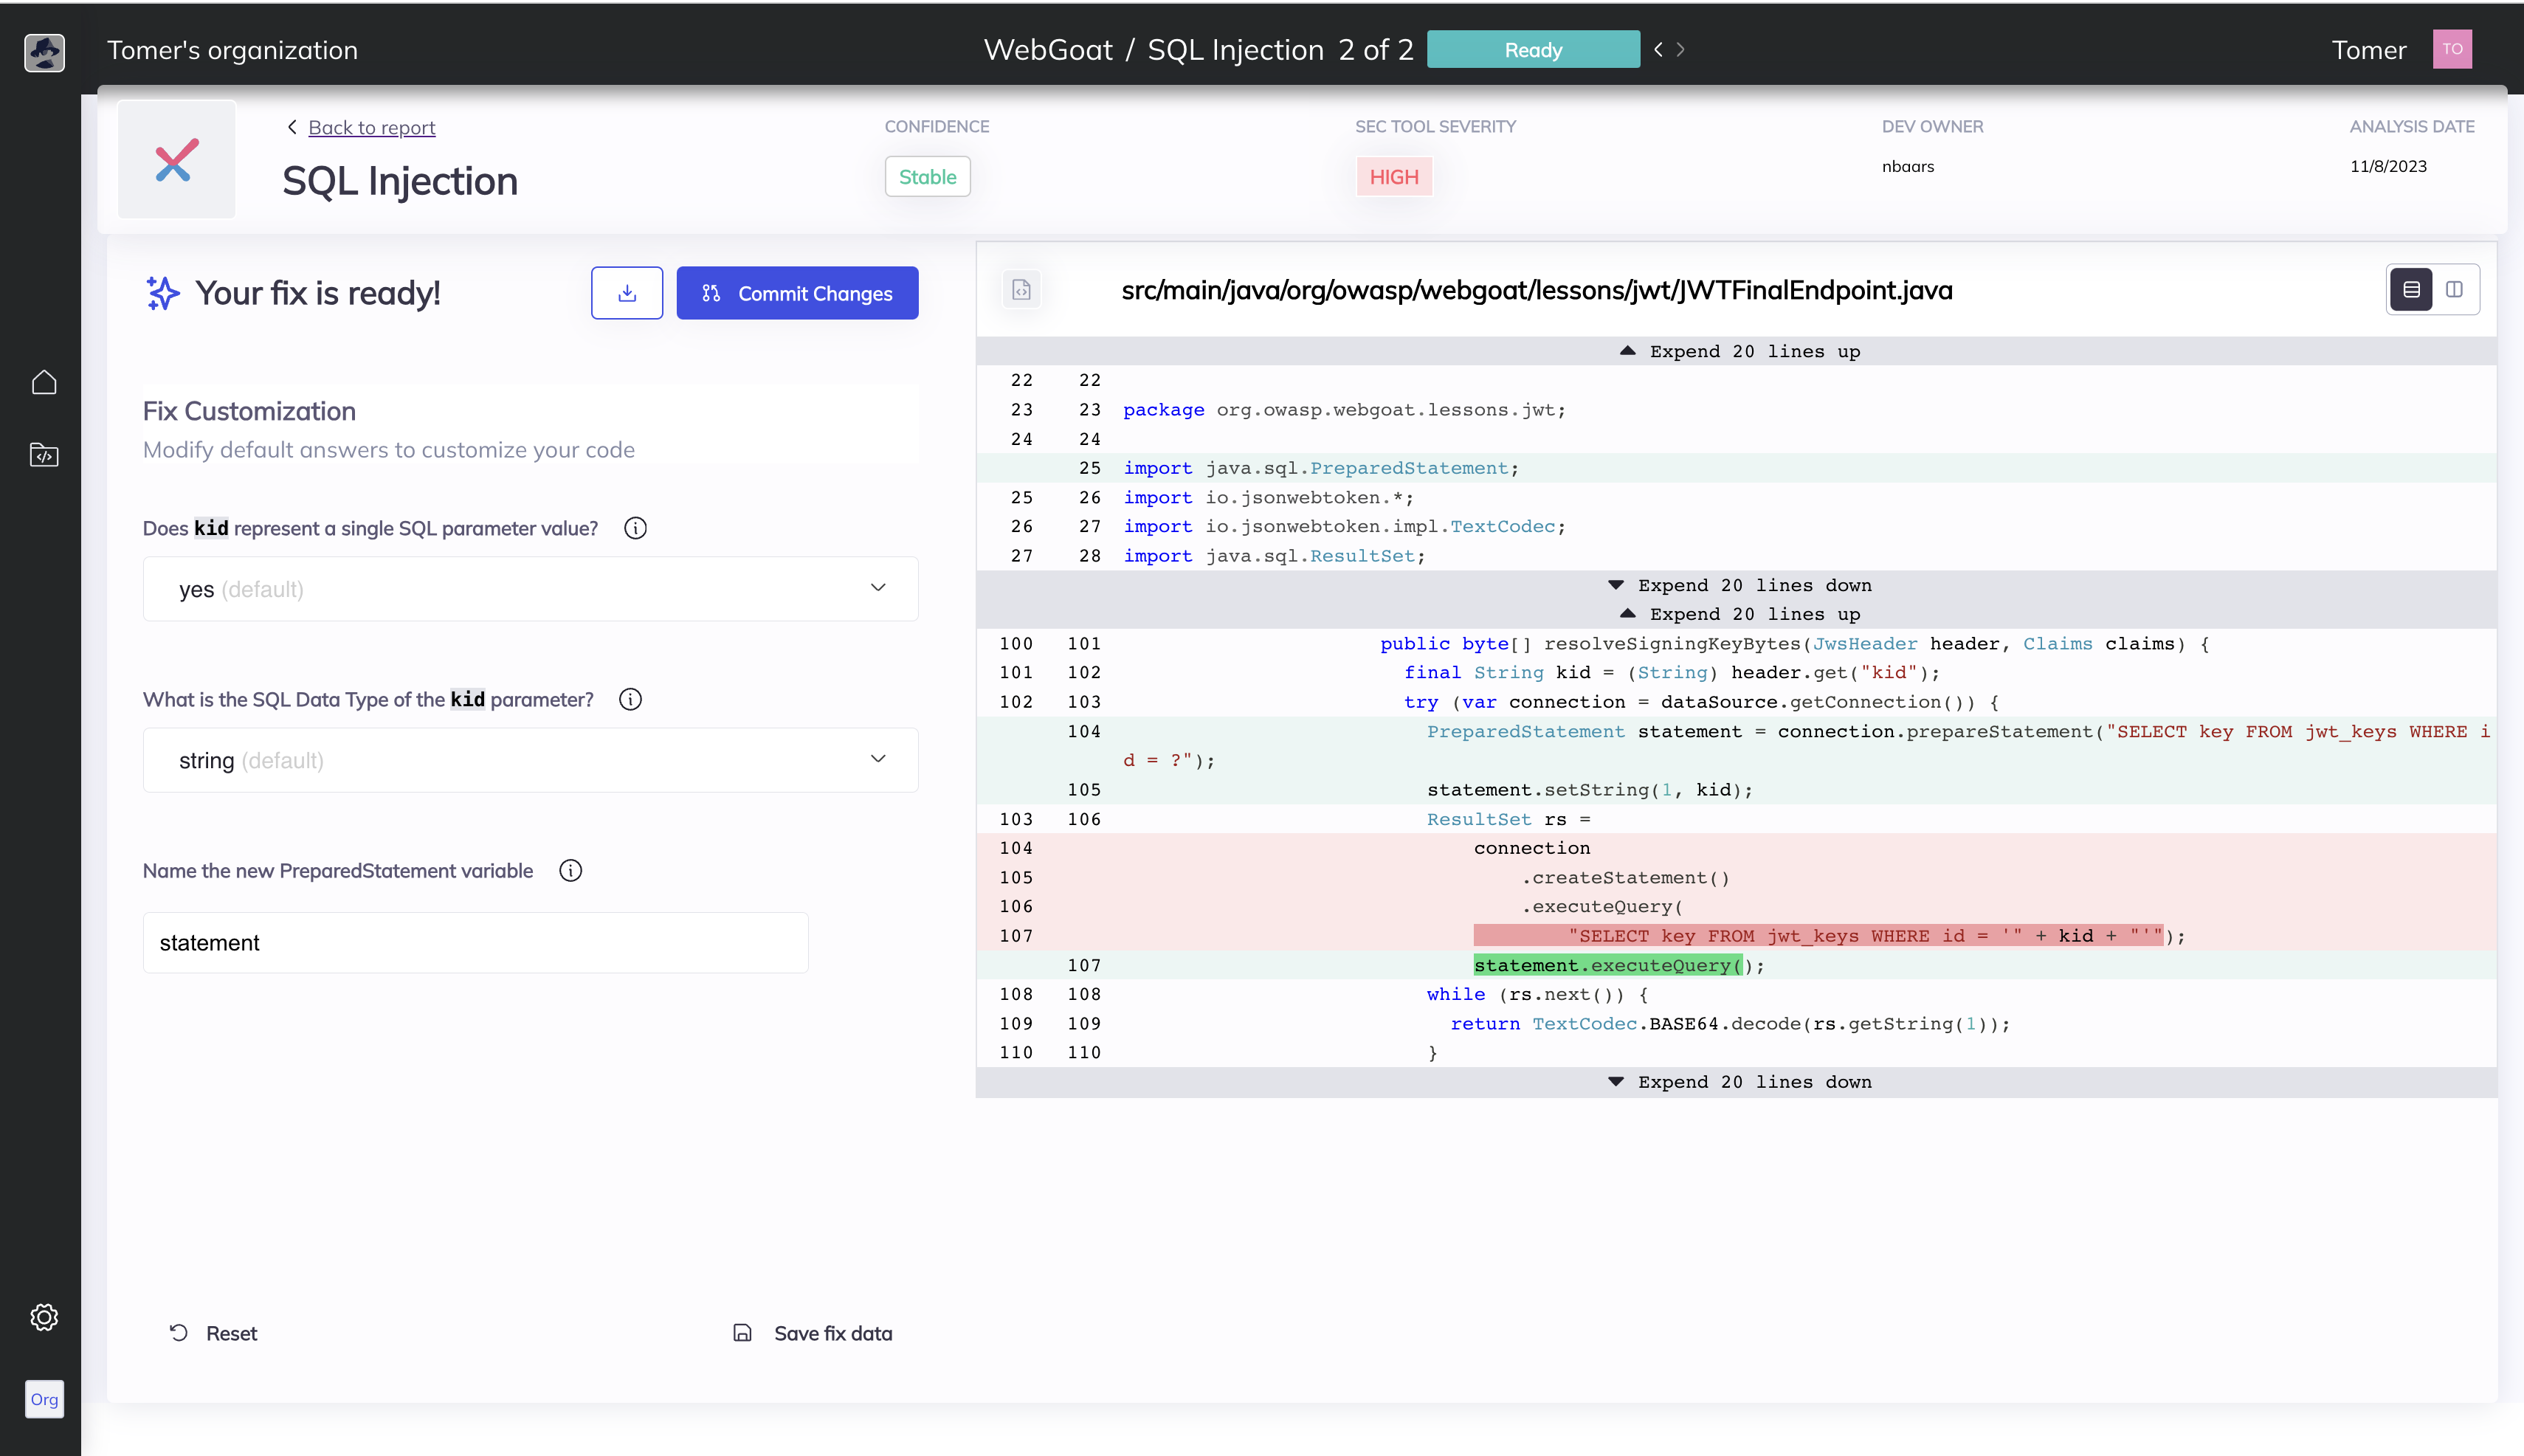Click info icon beside SQL Data Type question
The width and height of the screenshot is (2524, 1456).
(x=630, y=699)
